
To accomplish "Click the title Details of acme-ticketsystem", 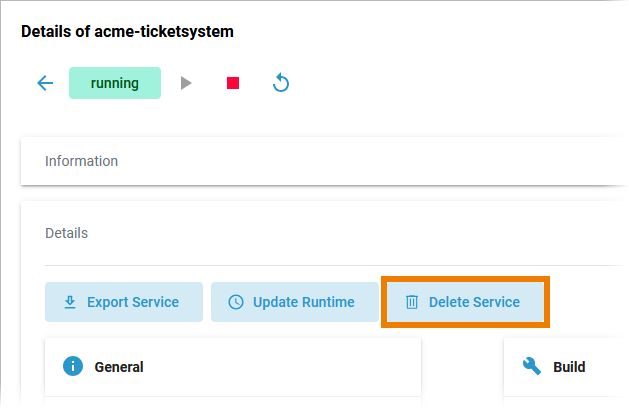I will click(127, 32).
